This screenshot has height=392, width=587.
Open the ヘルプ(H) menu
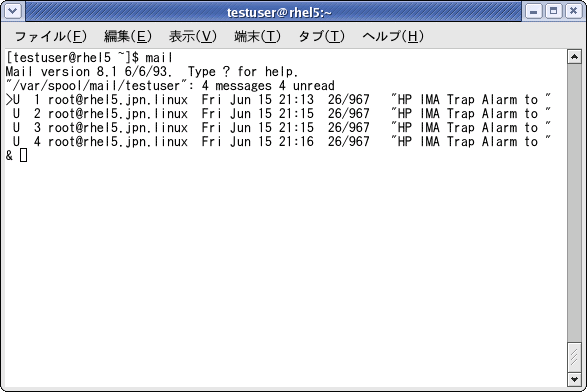click(393, 36)
